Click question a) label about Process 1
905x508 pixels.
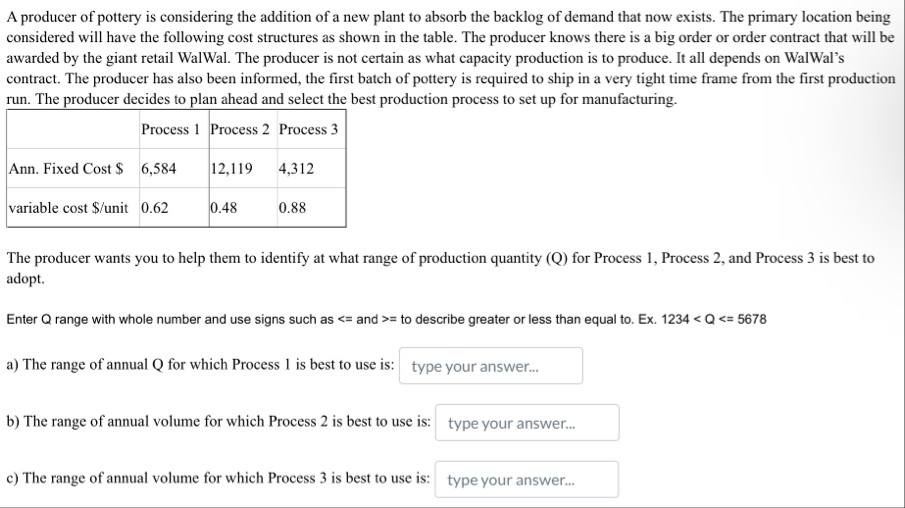pos(200,365)
